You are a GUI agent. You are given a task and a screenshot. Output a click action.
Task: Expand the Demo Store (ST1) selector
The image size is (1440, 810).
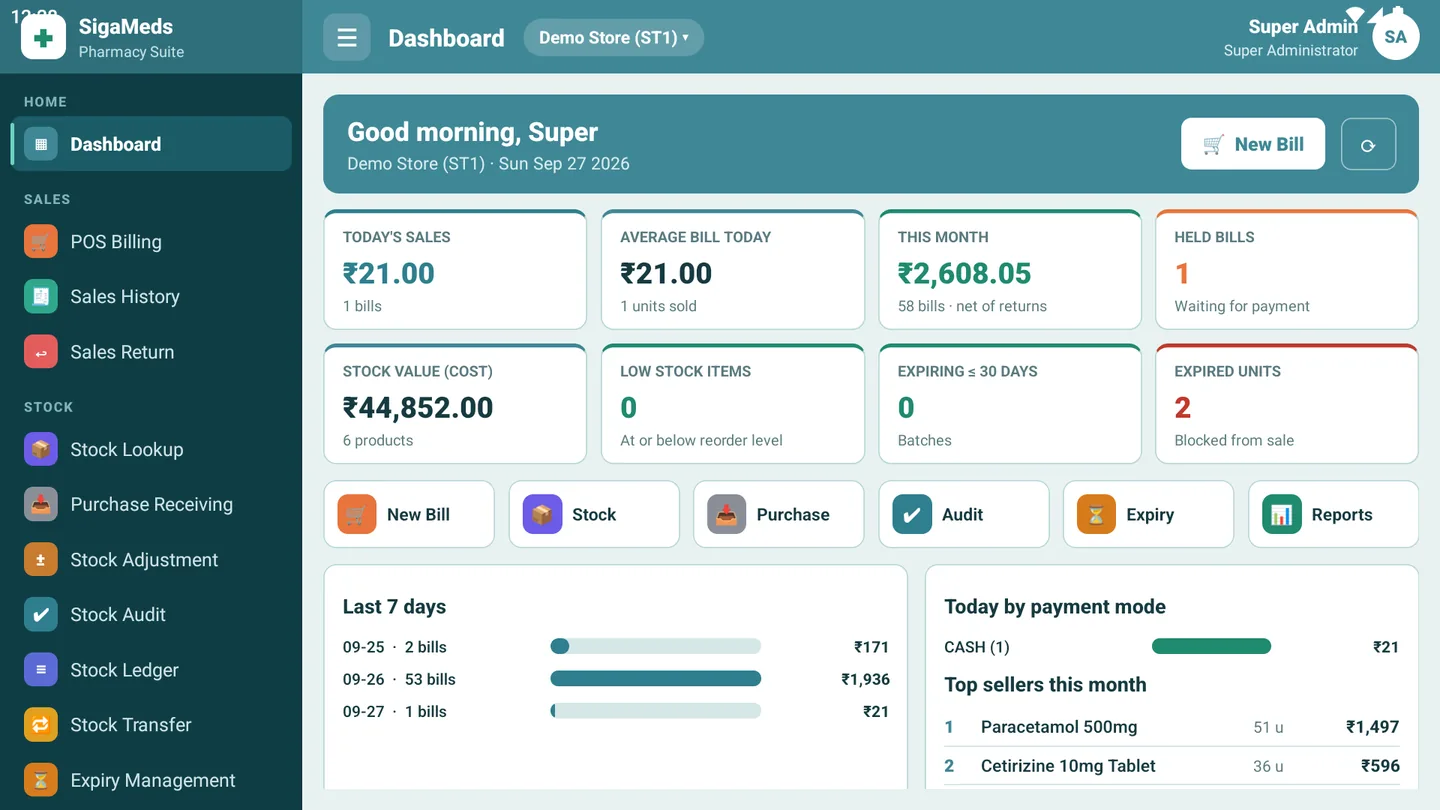click(614, 38)
